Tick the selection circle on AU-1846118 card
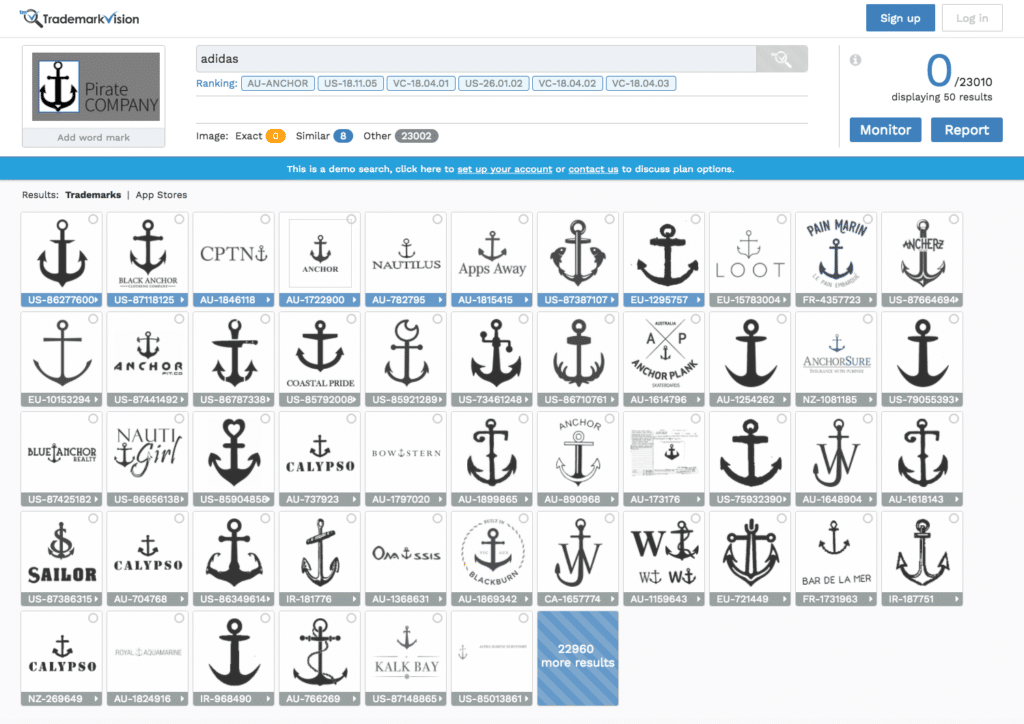1024x724 pixels. tap(265, 219)
